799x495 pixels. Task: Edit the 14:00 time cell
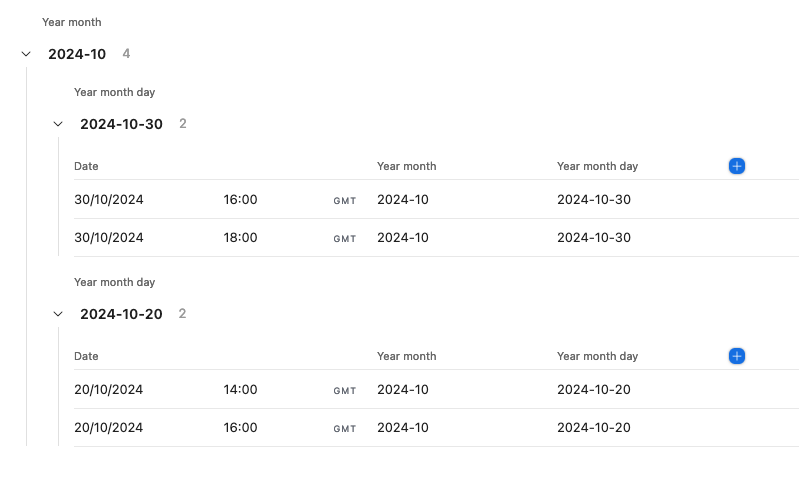point(240,389)
